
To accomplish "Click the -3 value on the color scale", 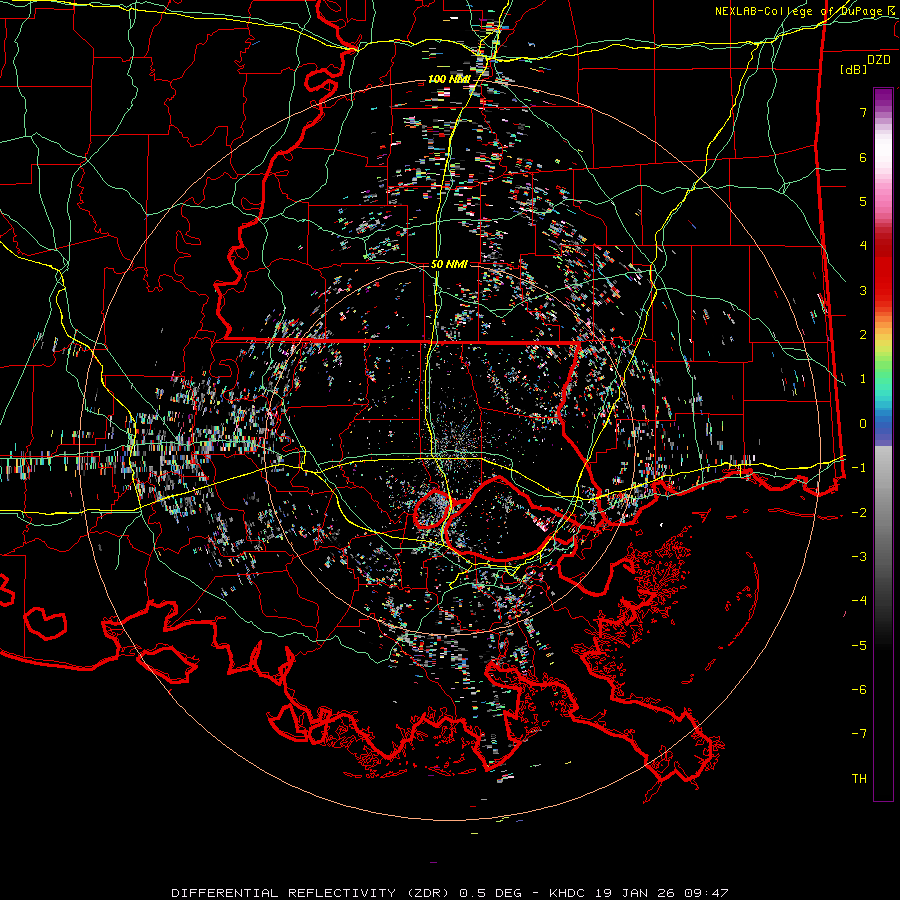I will 859,557.
